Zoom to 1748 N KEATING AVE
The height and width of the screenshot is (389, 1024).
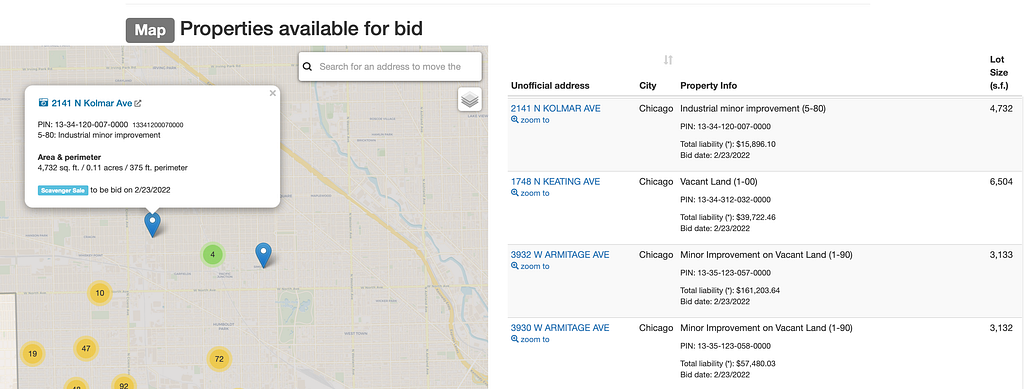pos(530,193)
